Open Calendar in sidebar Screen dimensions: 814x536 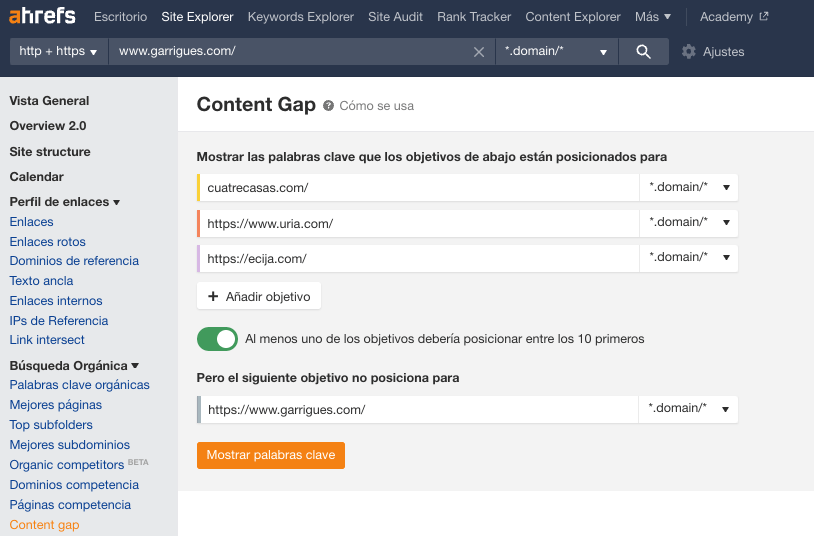[x=36, y=177]
